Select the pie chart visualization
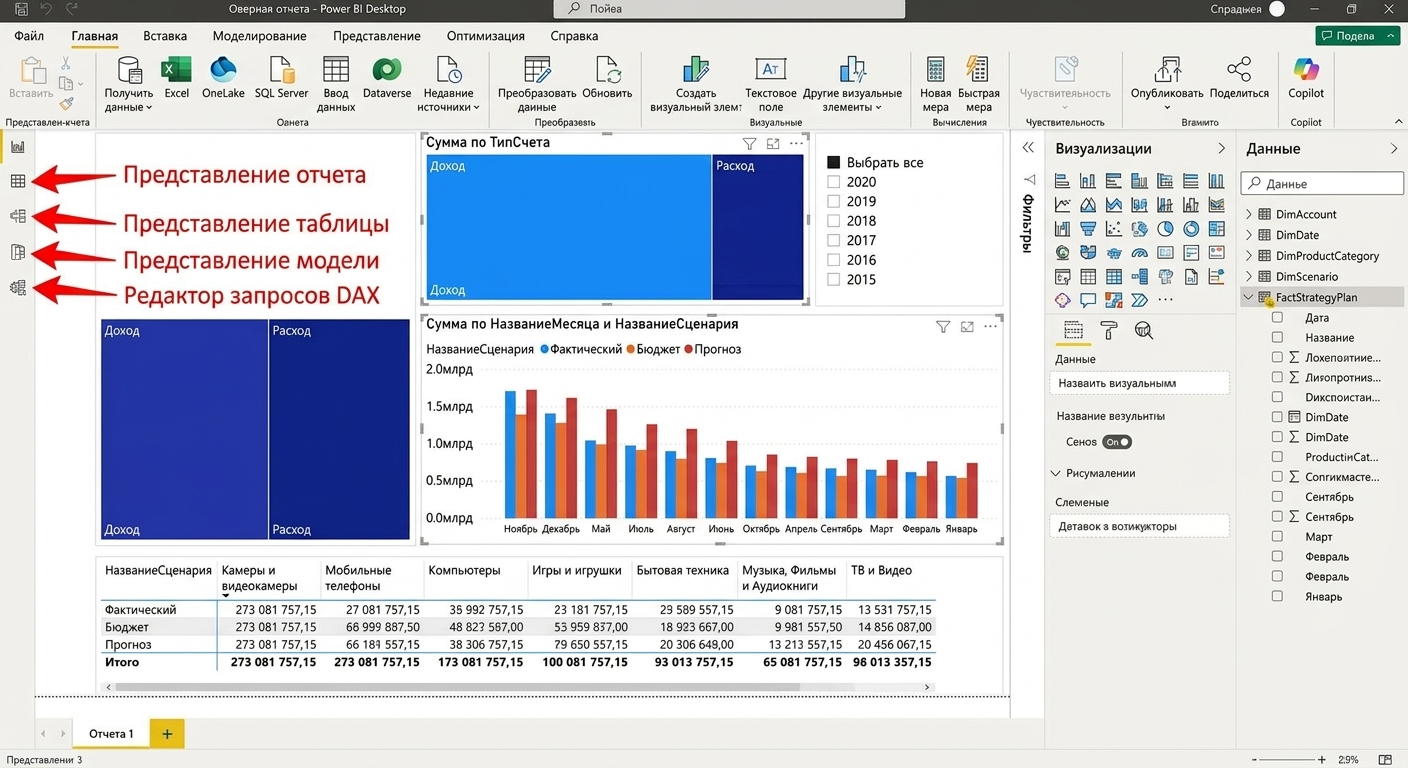 tap(1165, 228)
